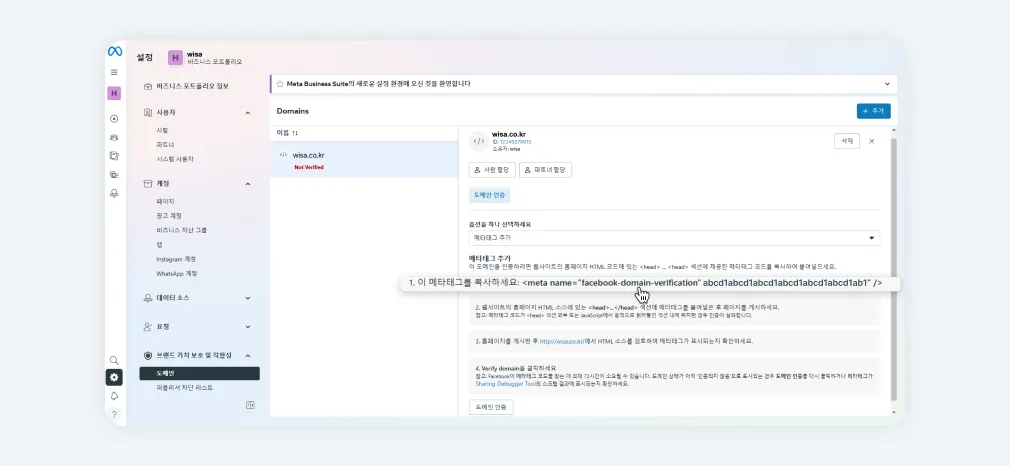Open Instagram 계정 menu item

(x=175, y=259)
